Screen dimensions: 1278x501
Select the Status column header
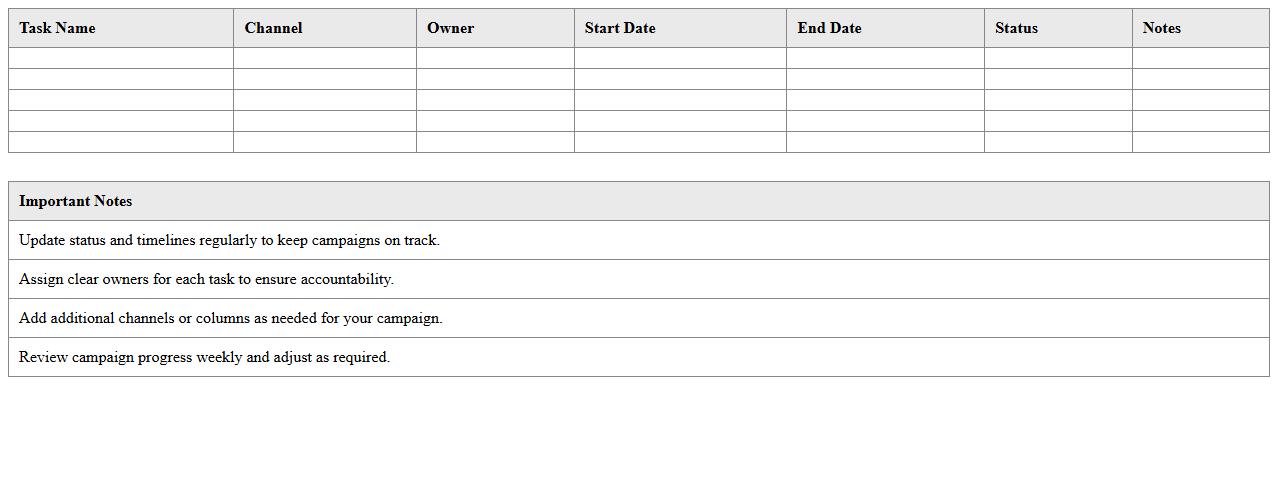[1016, 28]
